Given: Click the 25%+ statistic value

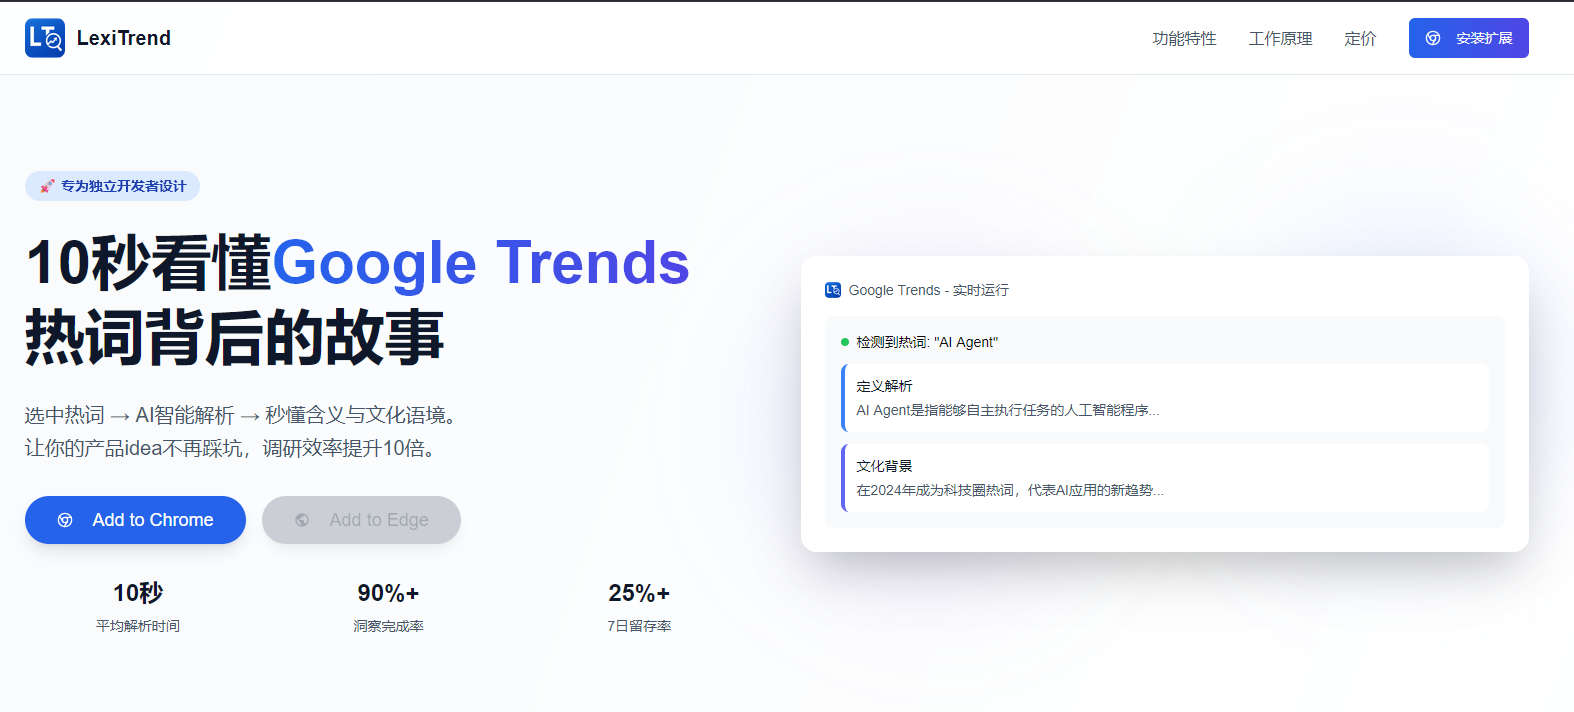Looking at the screenshot, I should coord(639,593).
